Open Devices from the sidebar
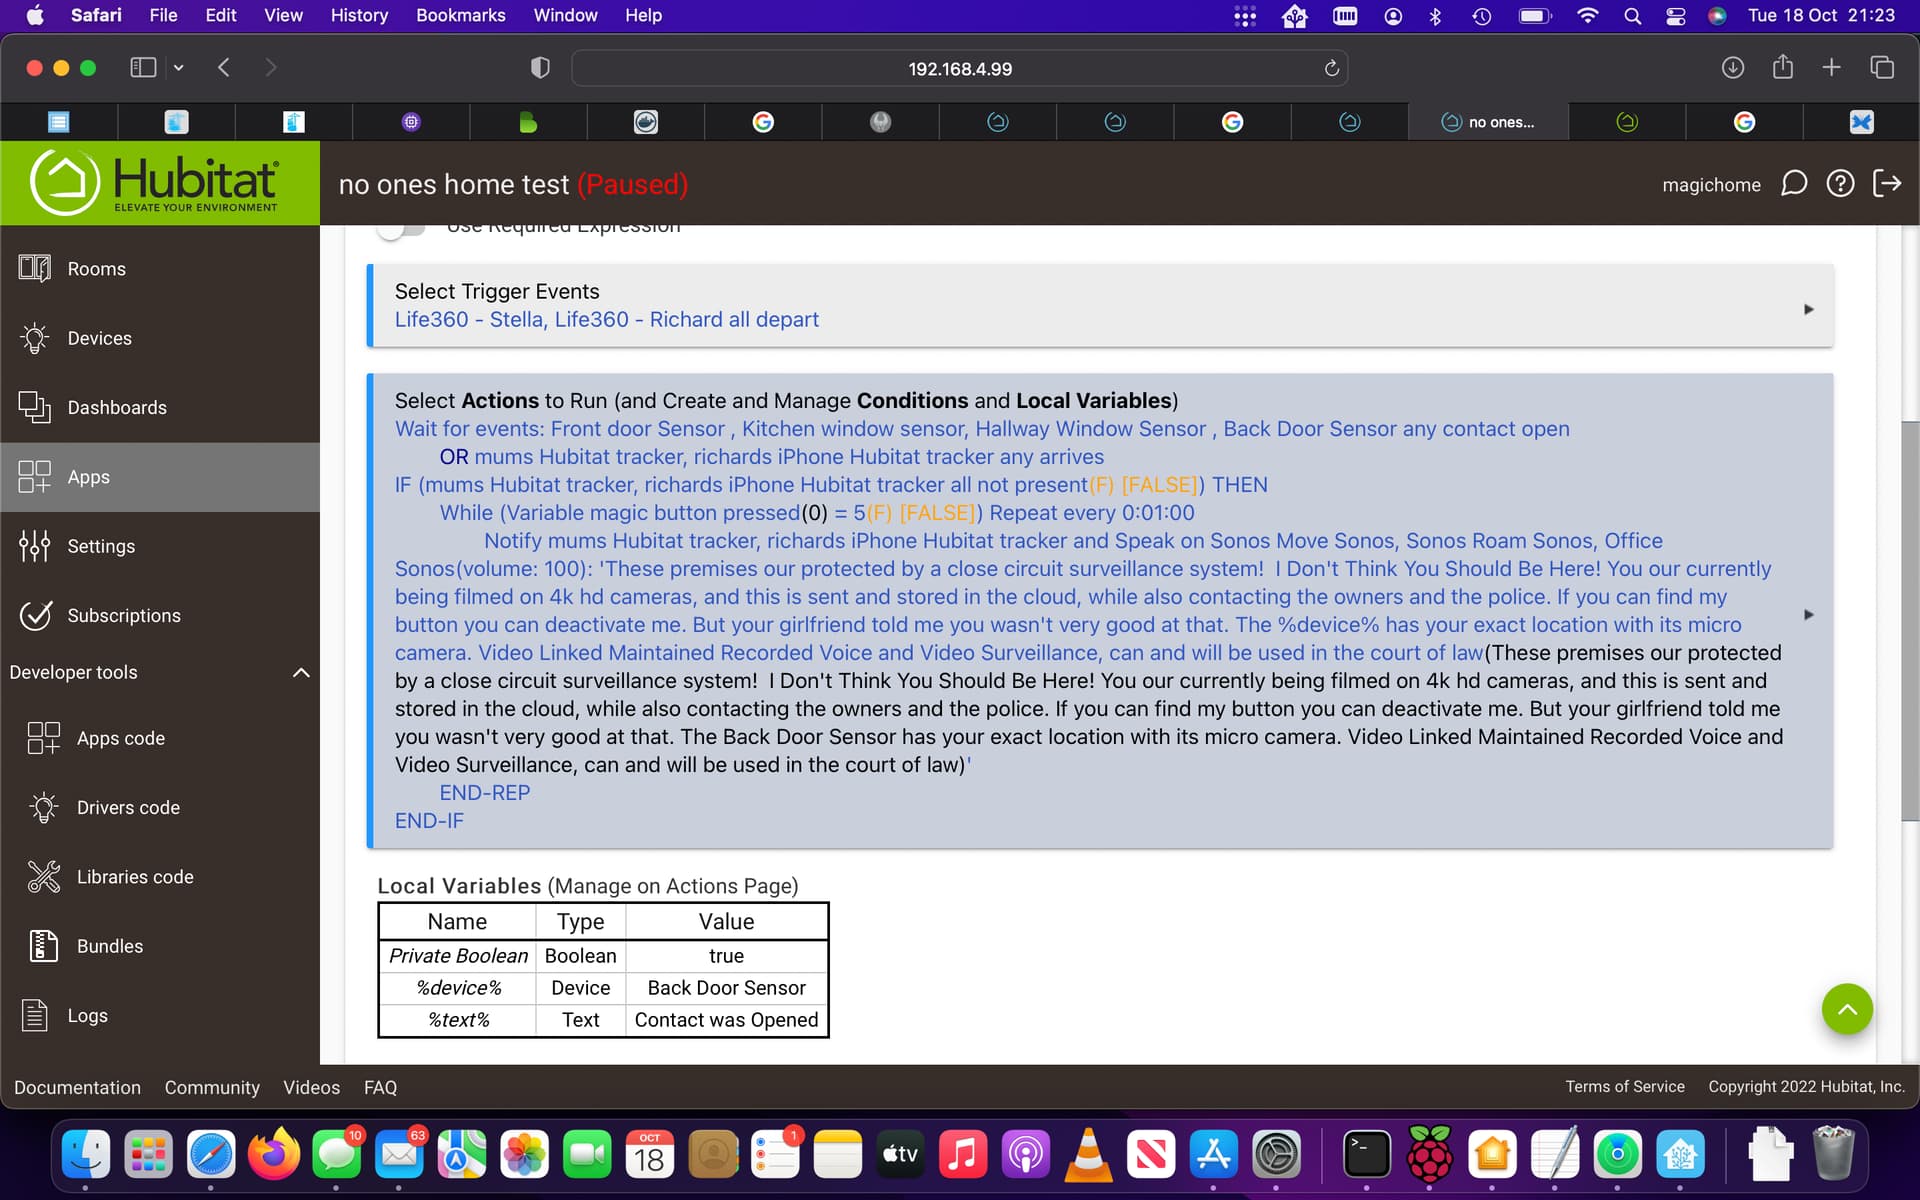Screen dimensions: 1920x1200 coord(98,338)
